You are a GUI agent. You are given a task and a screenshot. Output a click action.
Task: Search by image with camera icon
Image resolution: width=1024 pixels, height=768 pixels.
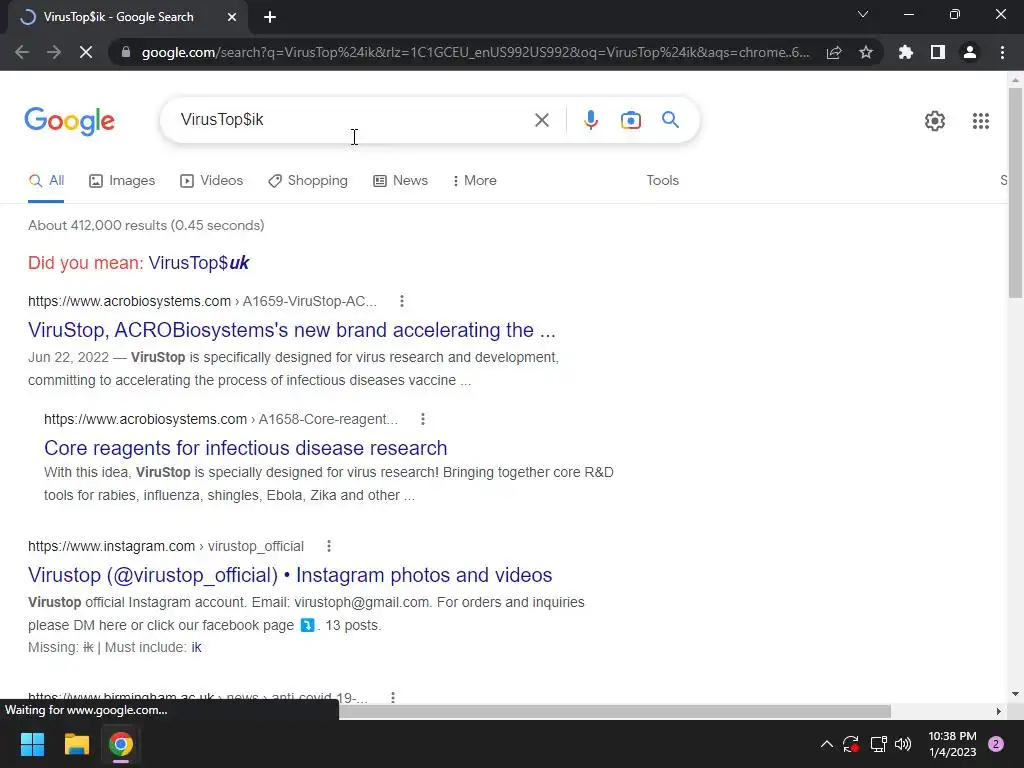click(x=630, y=120)
